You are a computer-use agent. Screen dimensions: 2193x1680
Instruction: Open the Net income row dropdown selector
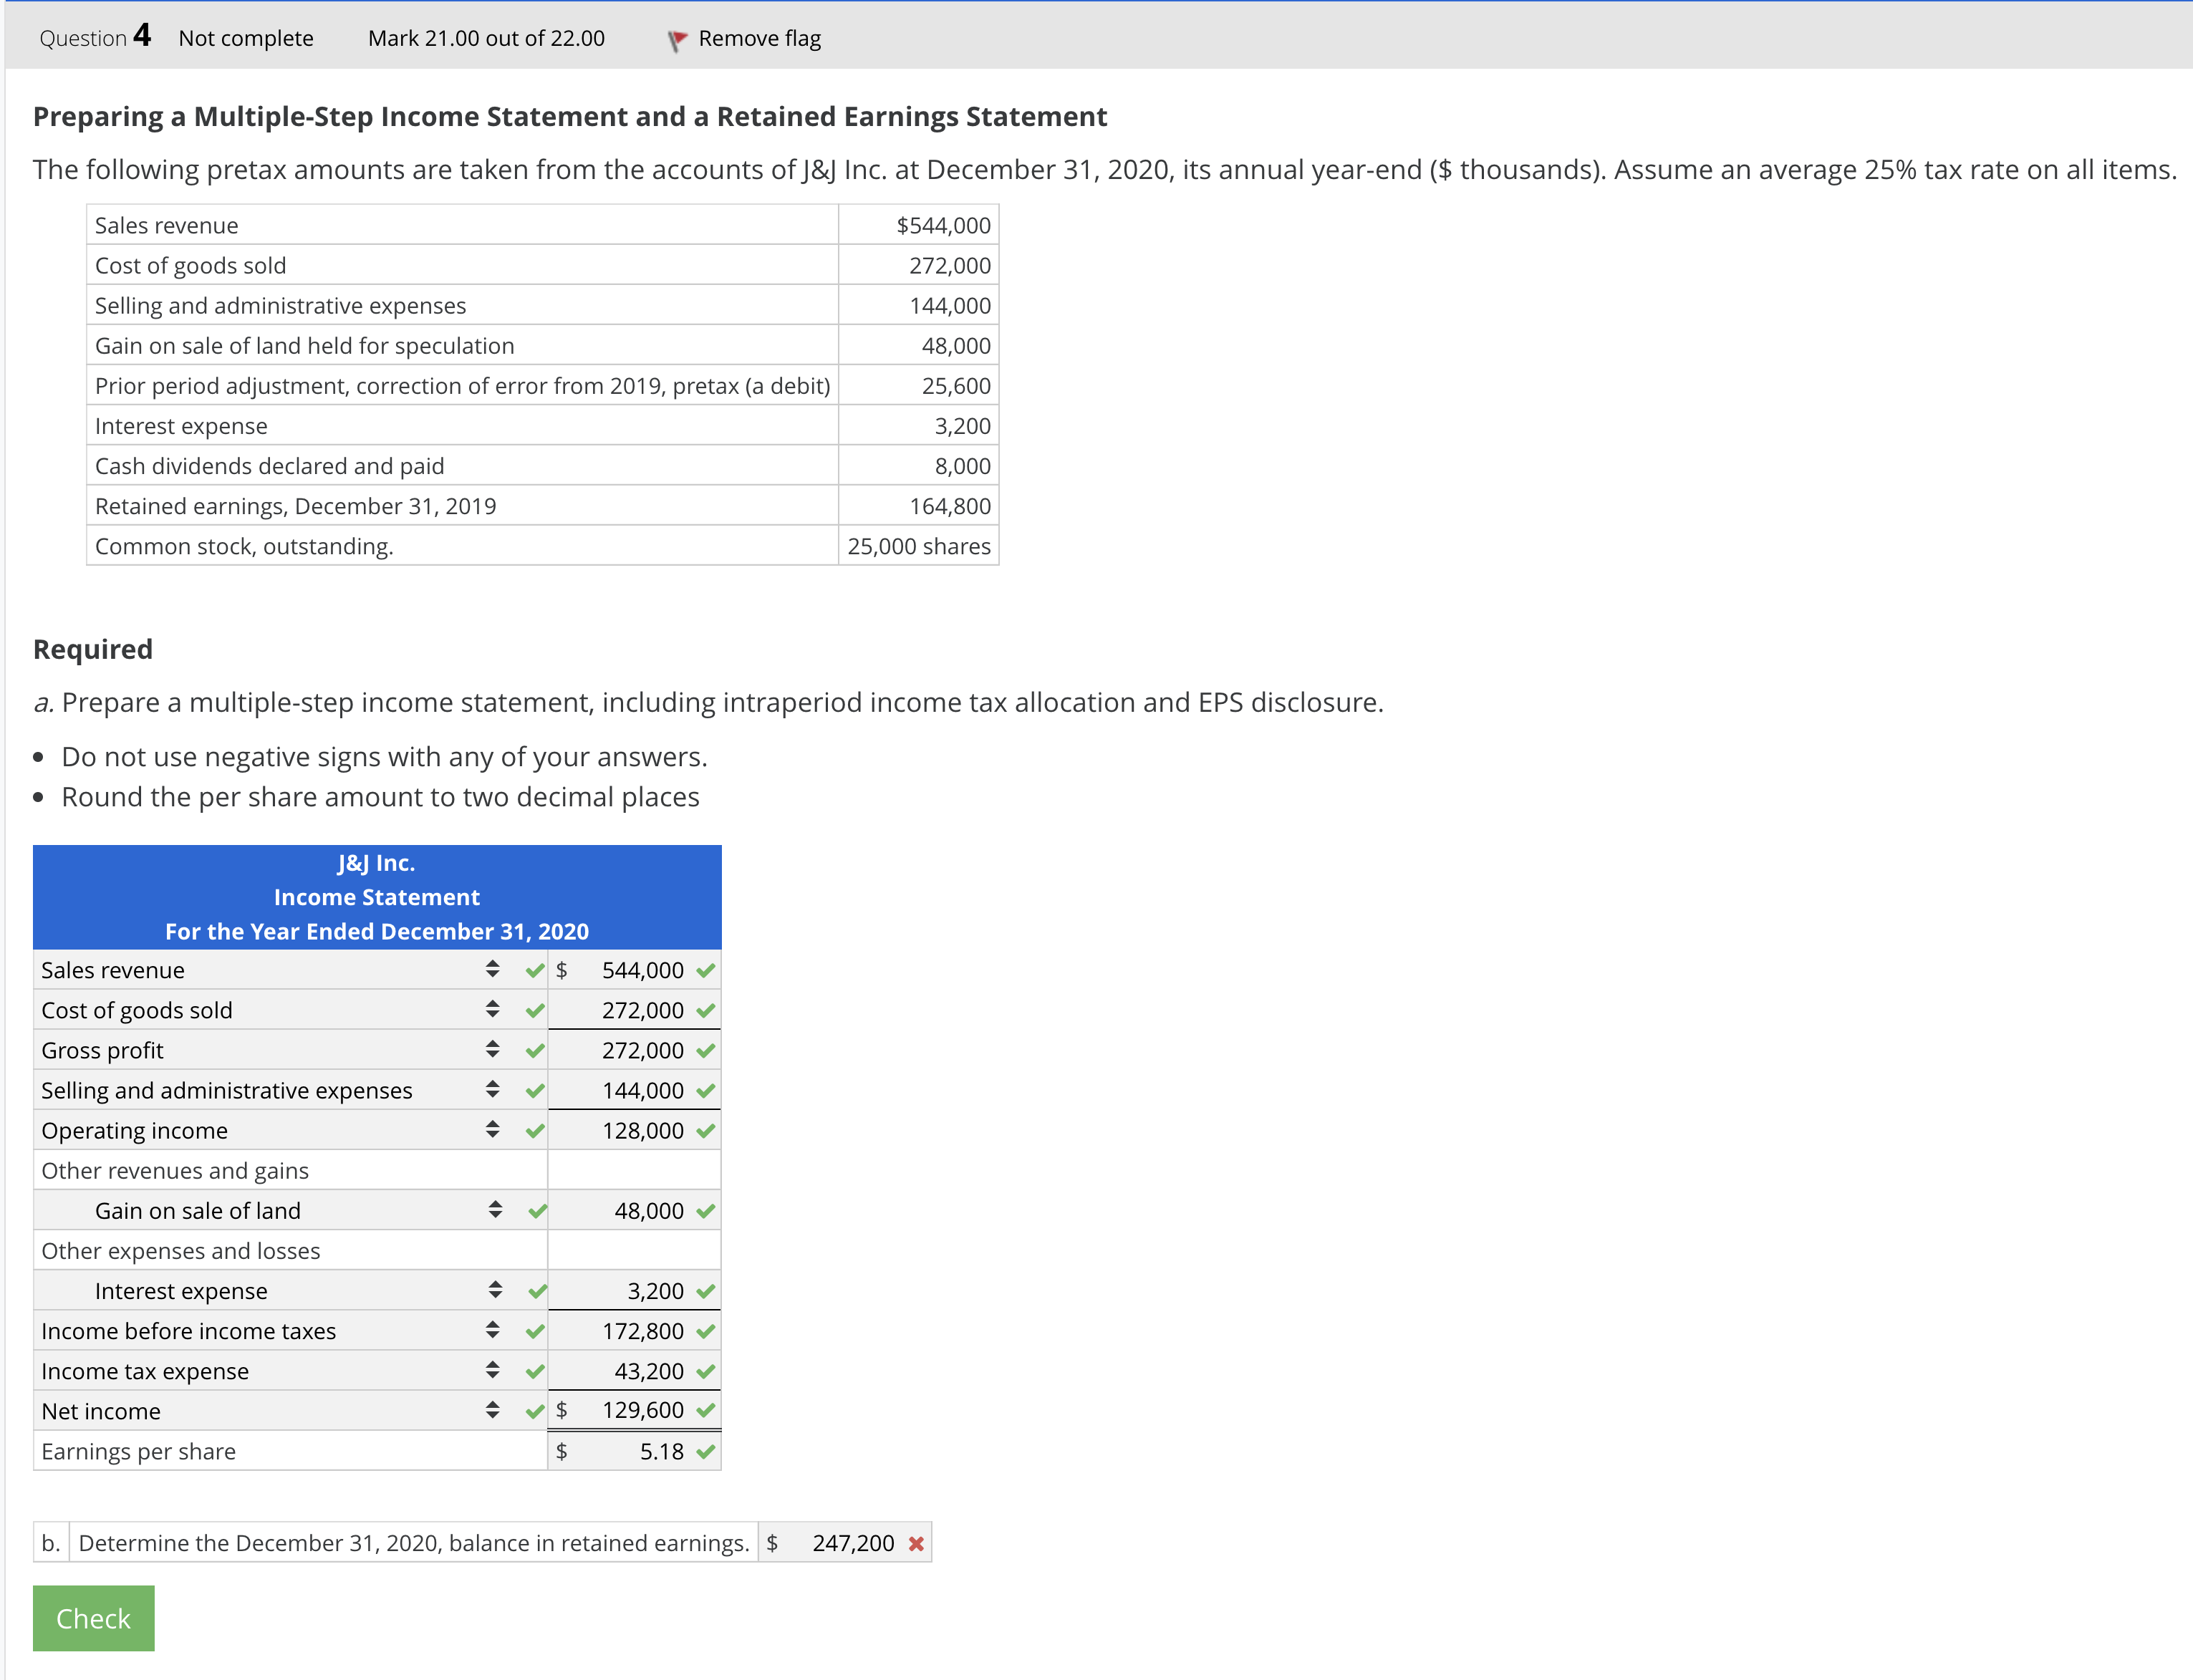(492, 1410)
